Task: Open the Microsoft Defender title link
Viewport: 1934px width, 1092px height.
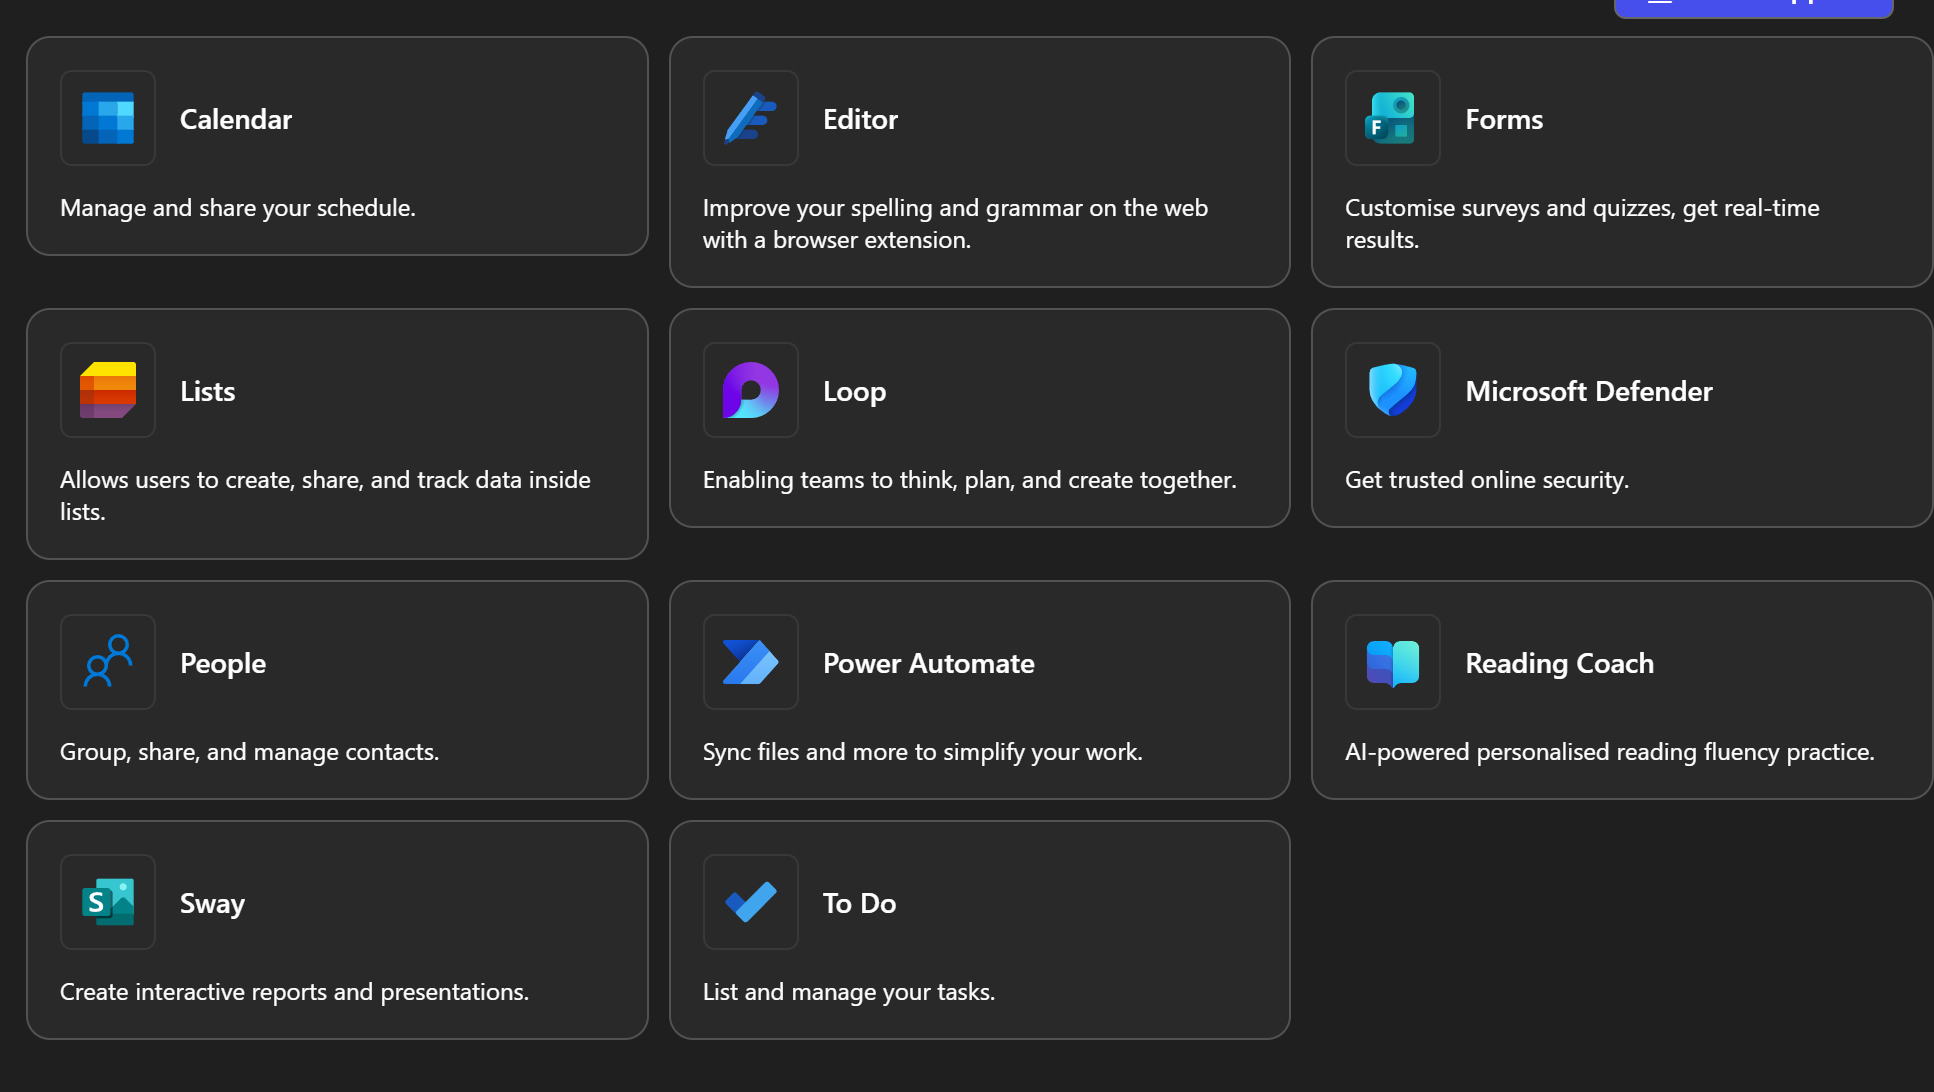Action: pyautogui.click(x=1588, y=391)
